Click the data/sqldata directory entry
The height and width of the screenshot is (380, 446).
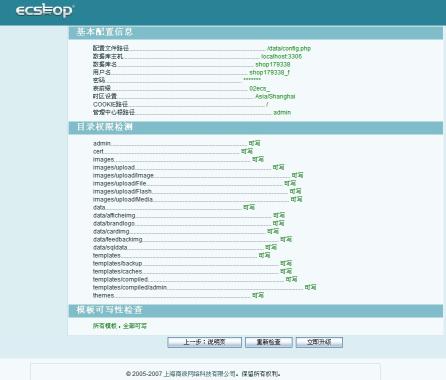110,247
